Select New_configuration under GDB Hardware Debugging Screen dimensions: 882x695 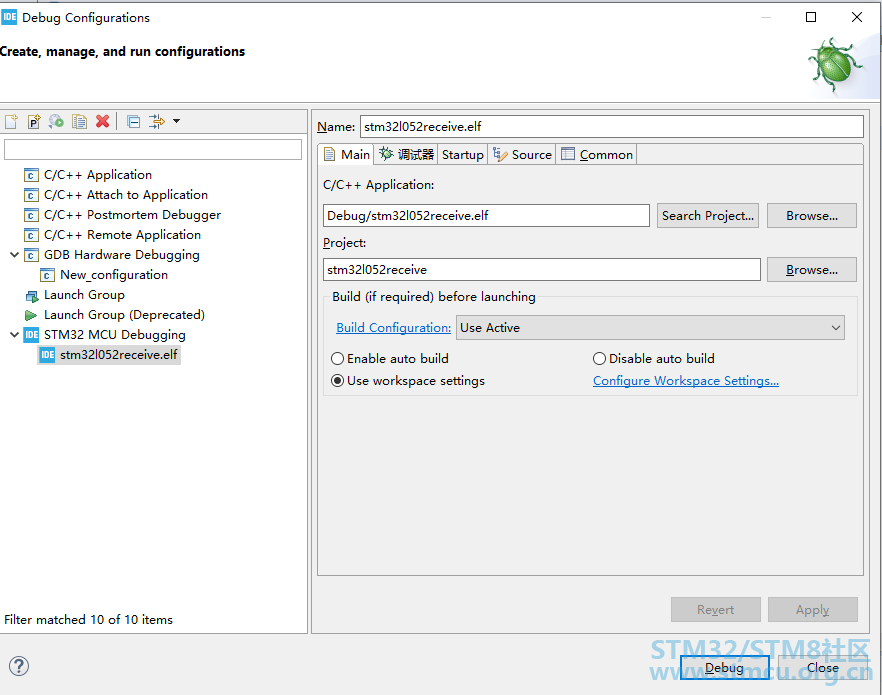(x=114, y=275)
